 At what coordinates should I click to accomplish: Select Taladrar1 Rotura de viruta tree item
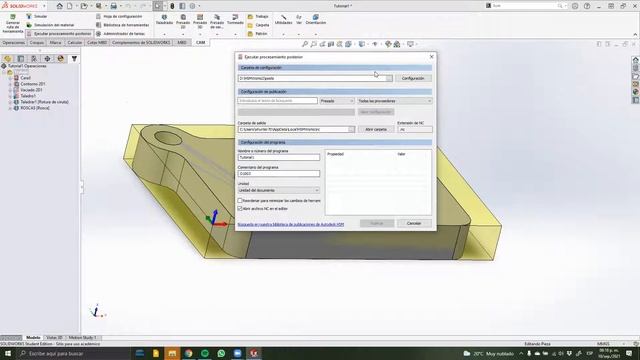pyautogui.click(x=44, y=102)
